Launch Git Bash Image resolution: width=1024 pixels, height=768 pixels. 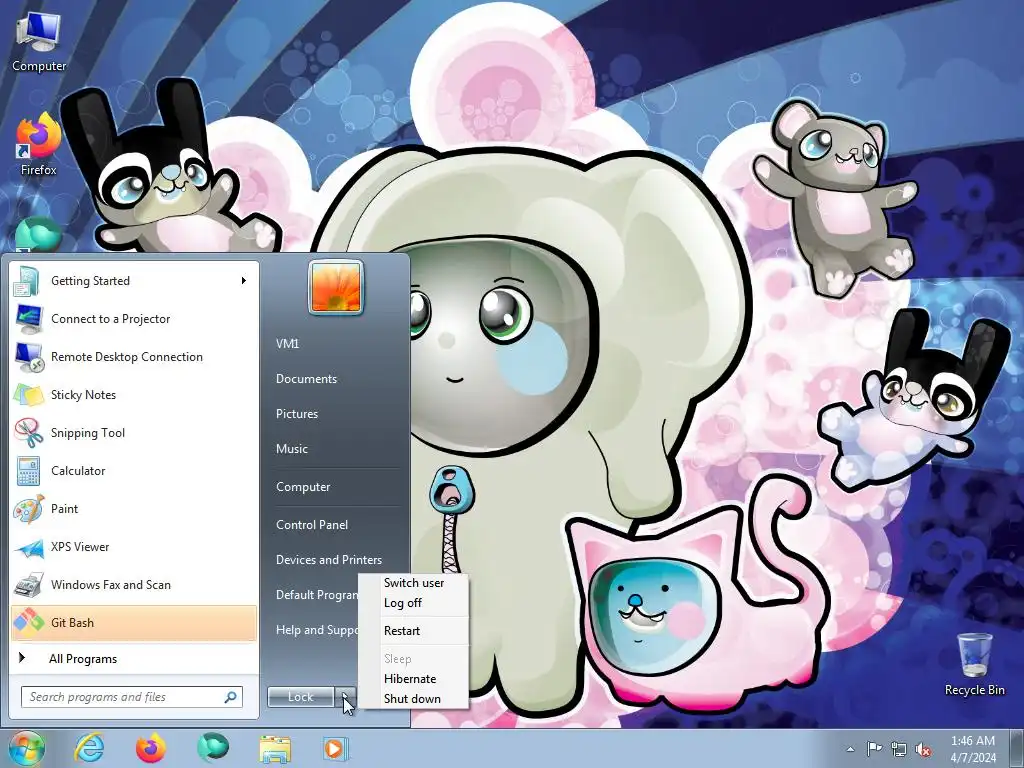pos(134,622)
